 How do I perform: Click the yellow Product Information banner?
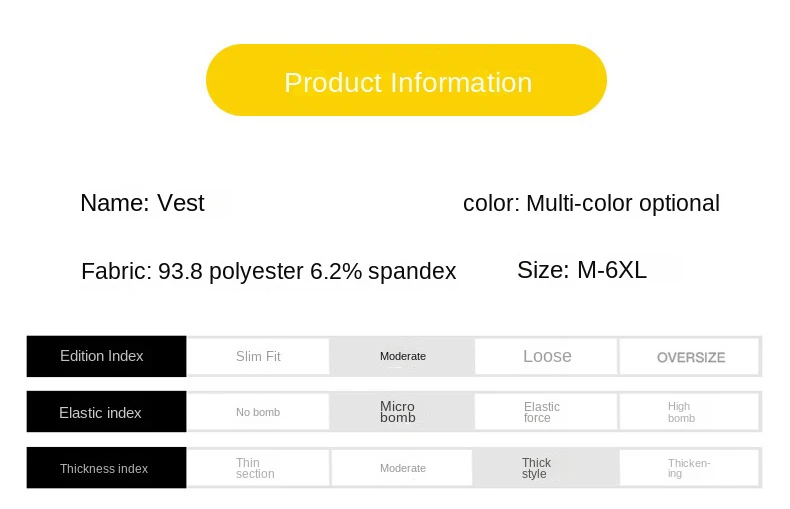(406, 81)
